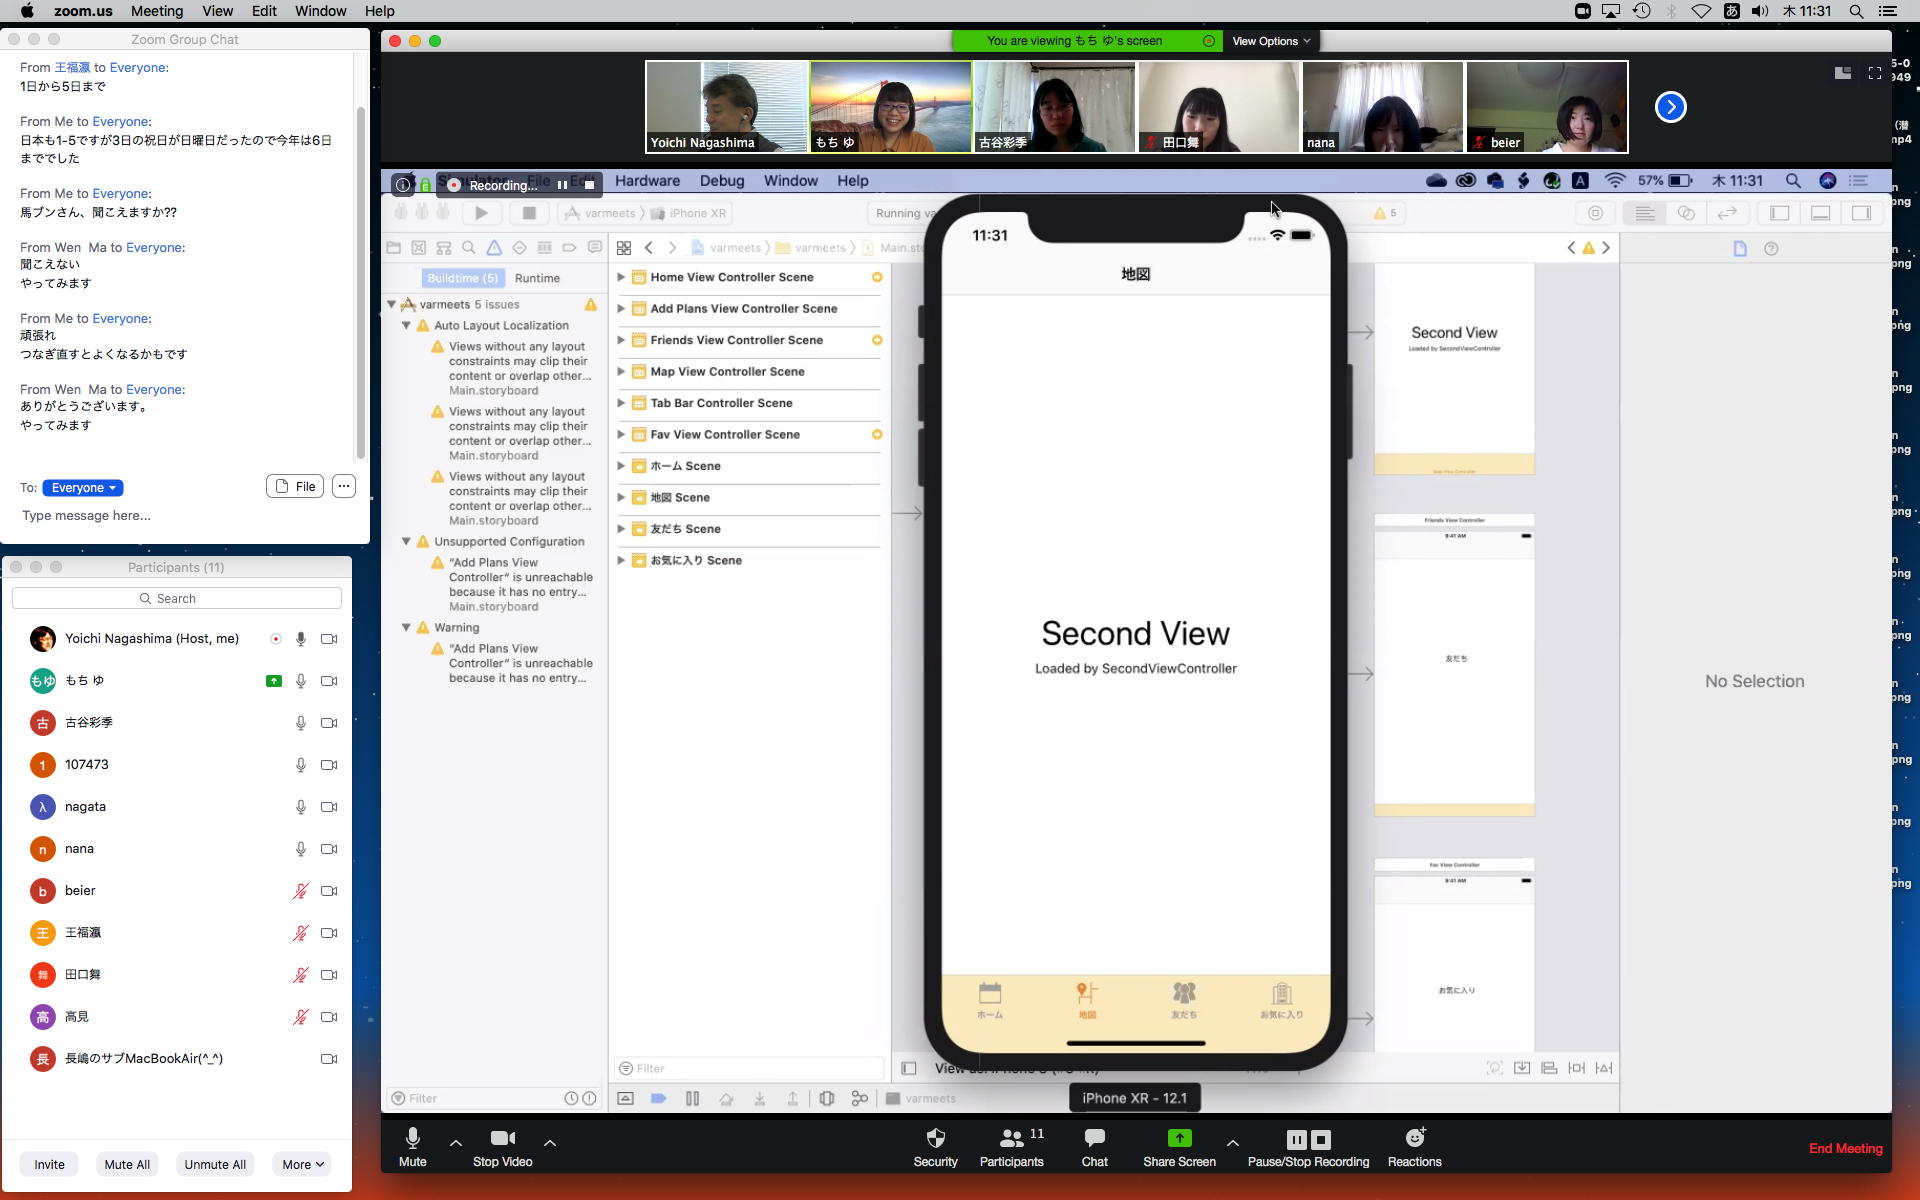Click the participants Search field
Screen dimensions: 1920x1200
(177, 598)
